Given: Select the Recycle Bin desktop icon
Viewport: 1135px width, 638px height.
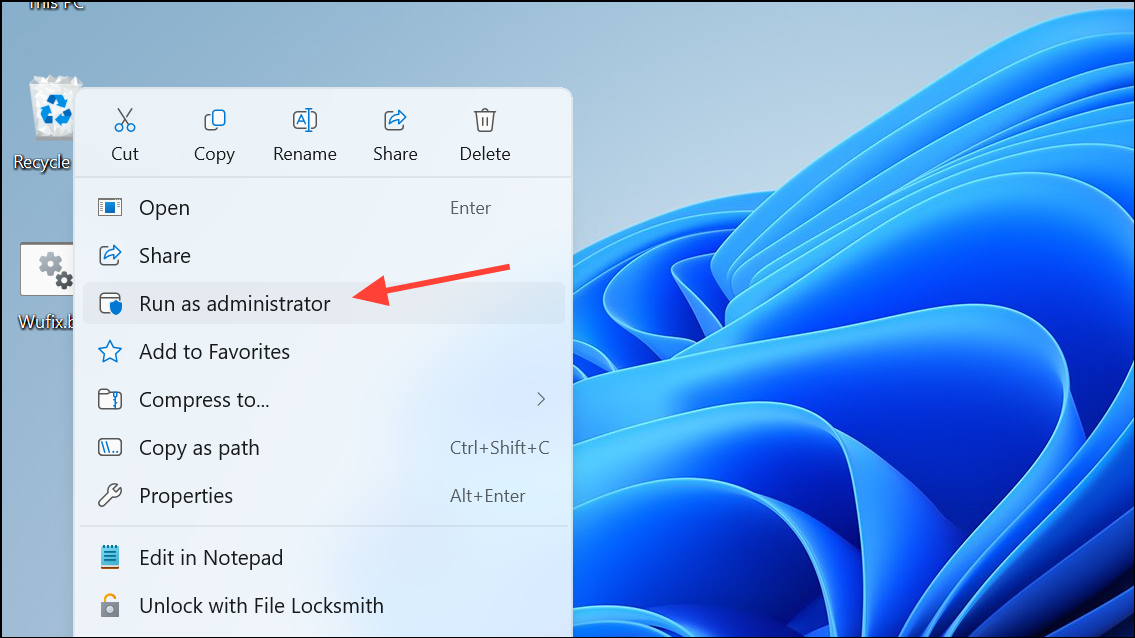Looking at the screenshot, I should [x=54, y=107].
